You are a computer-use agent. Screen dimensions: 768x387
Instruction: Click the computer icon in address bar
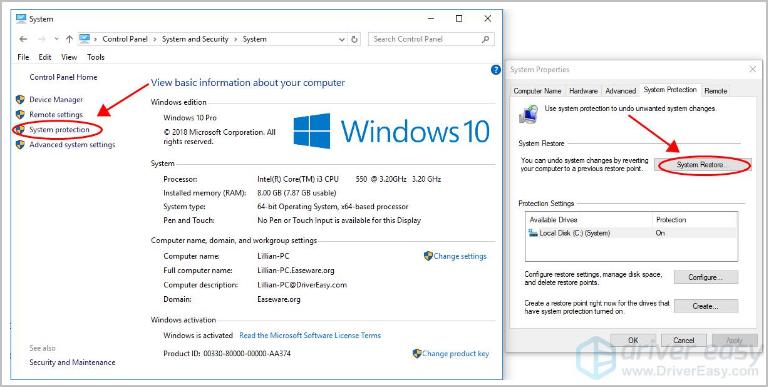pos(84,39)
